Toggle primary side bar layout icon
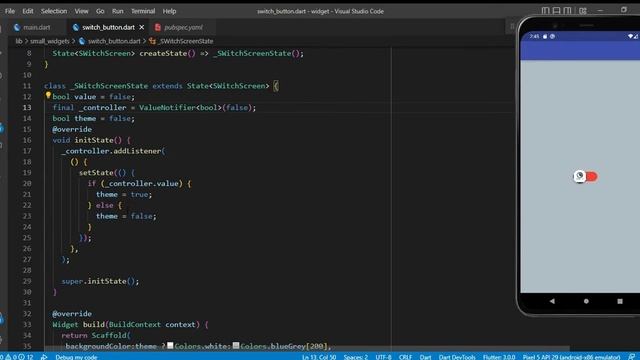The height and width of the screenshot is (360, 640). (x=545, y=11)
